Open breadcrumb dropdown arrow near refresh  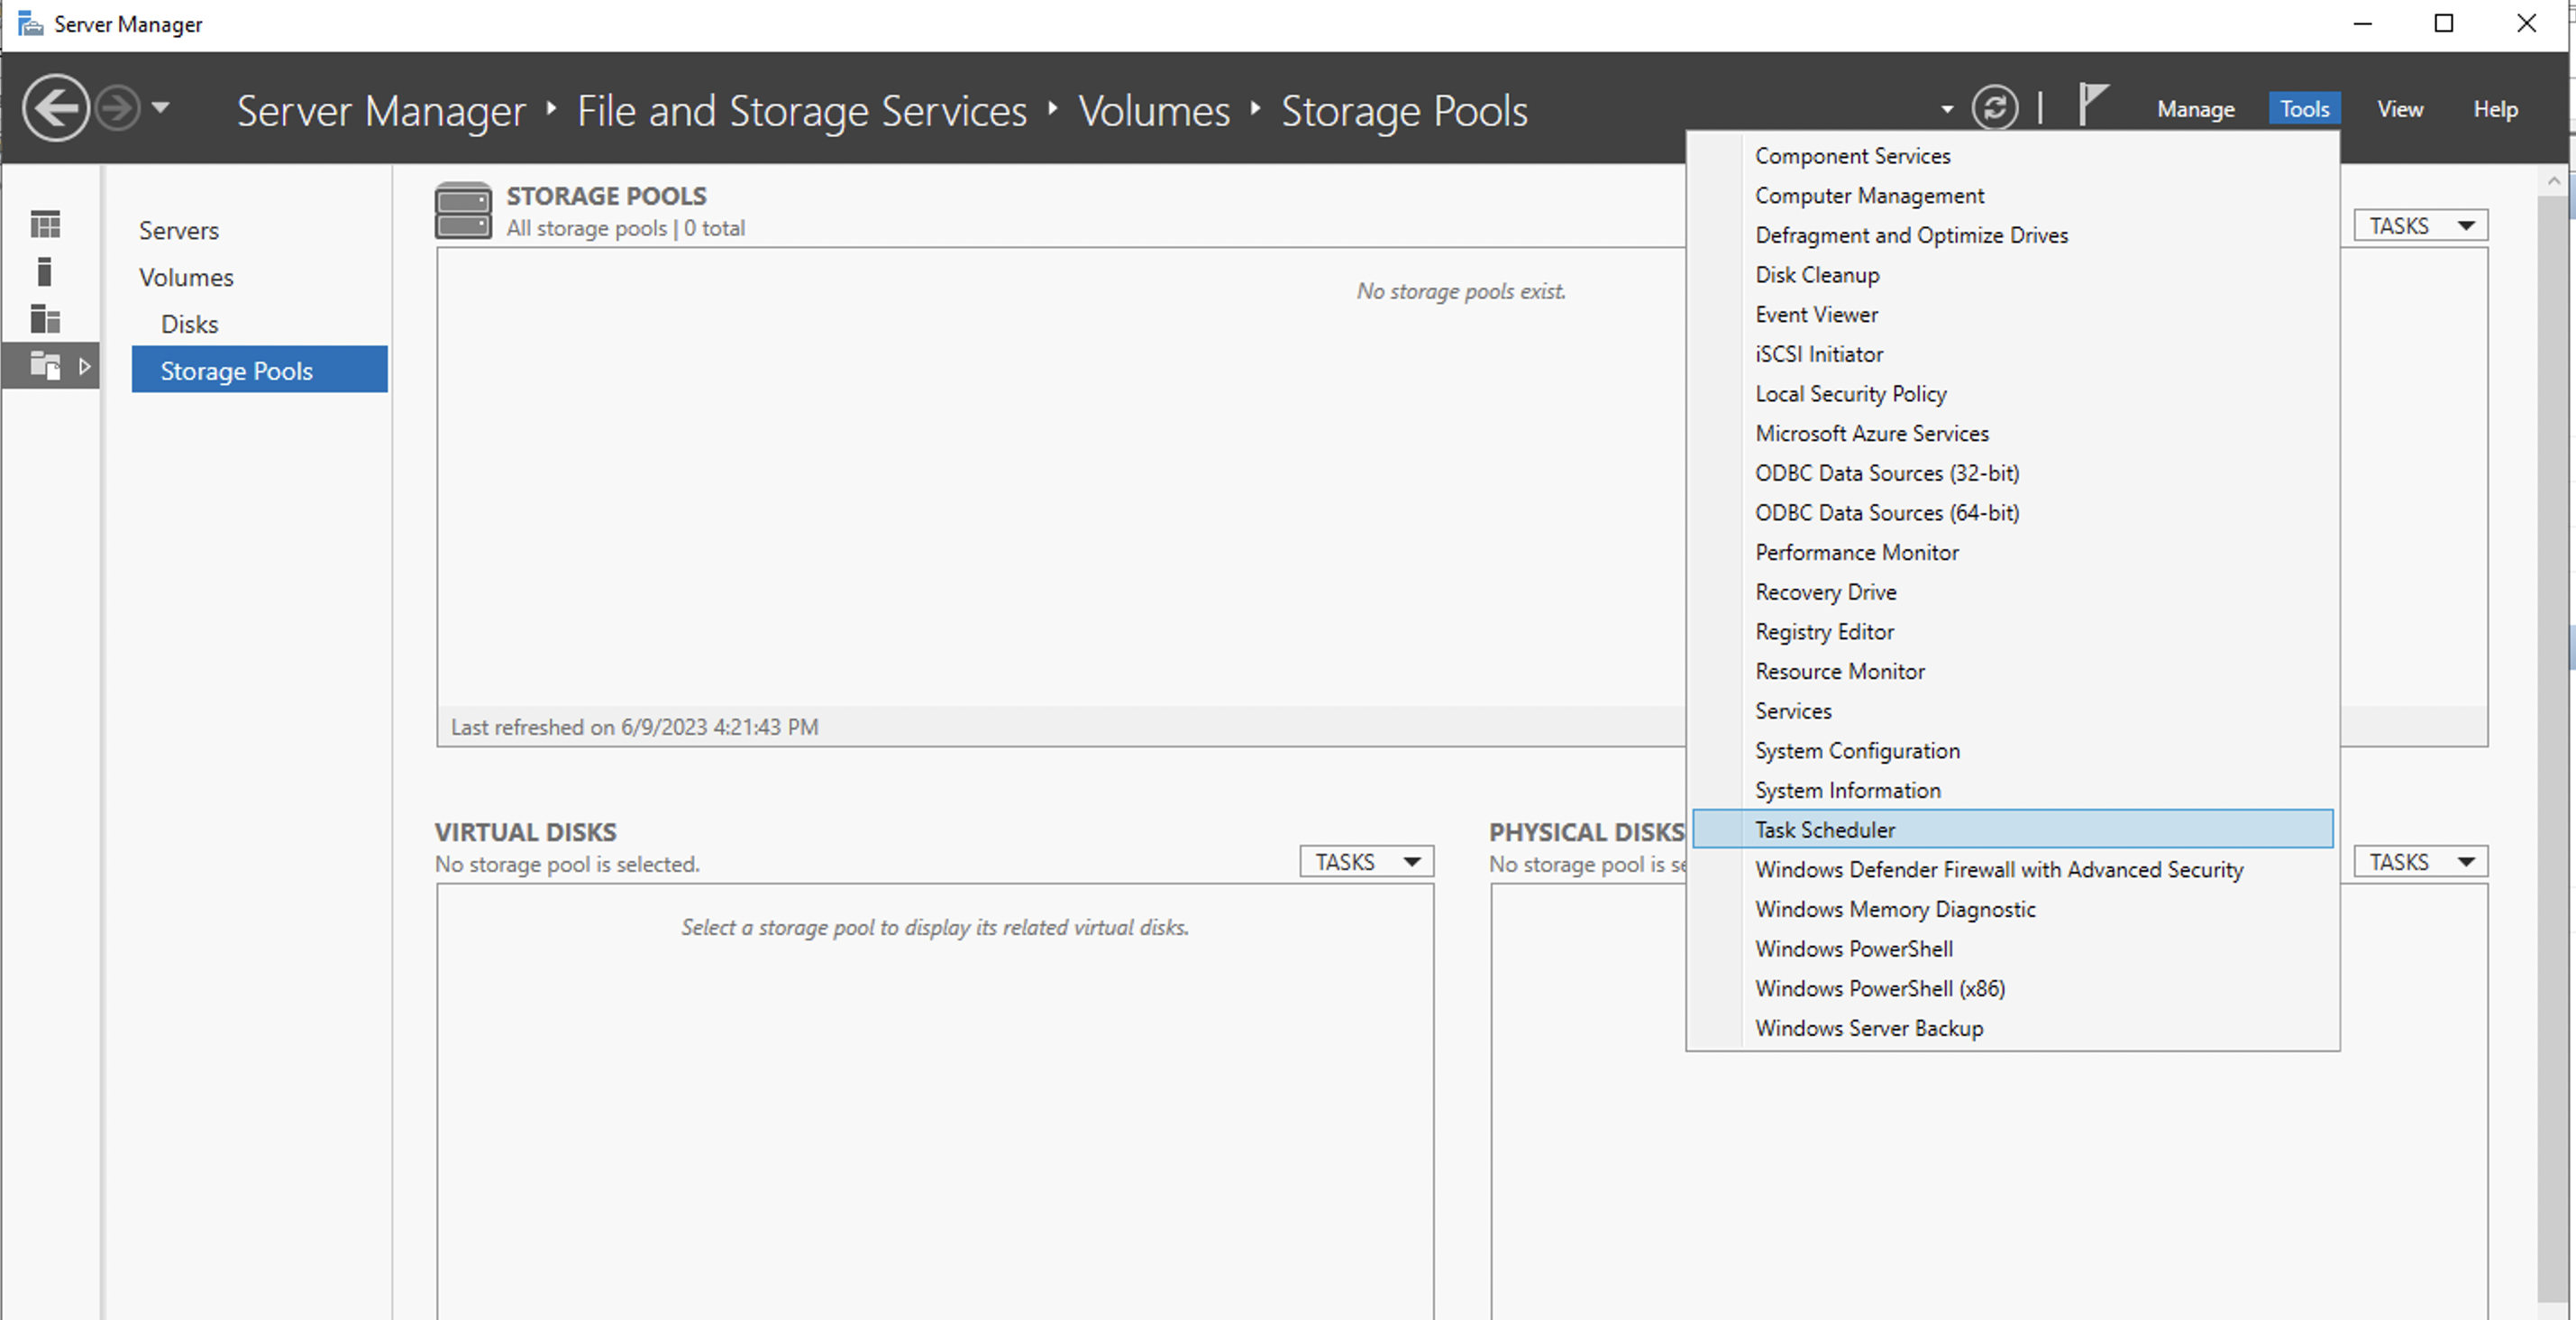[1946, 109]
